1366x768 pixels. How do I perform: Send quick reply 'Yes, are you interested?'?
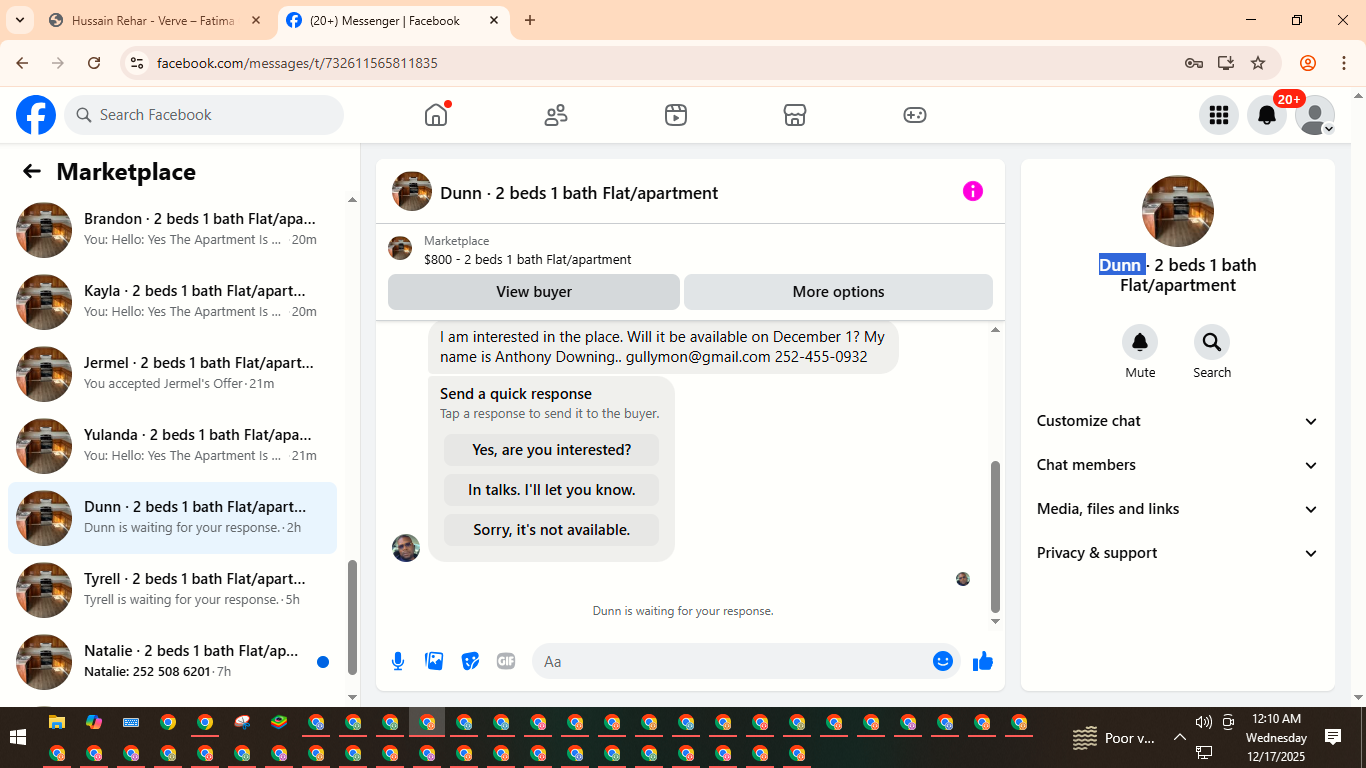[552, 450]
